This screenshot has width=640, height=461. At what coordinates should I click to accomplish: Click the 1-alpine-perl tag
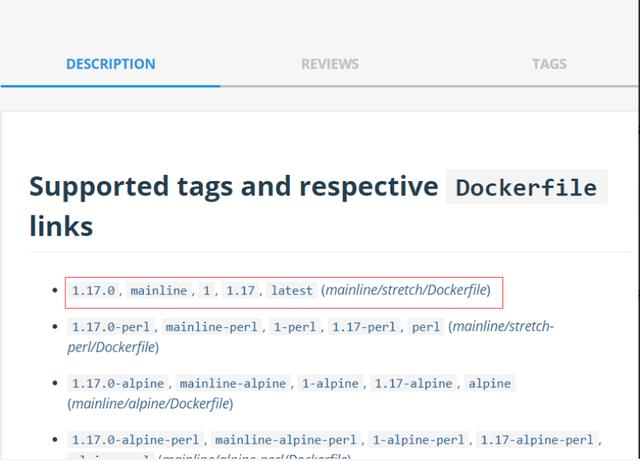pyautogui.click(x=418, y=439)
